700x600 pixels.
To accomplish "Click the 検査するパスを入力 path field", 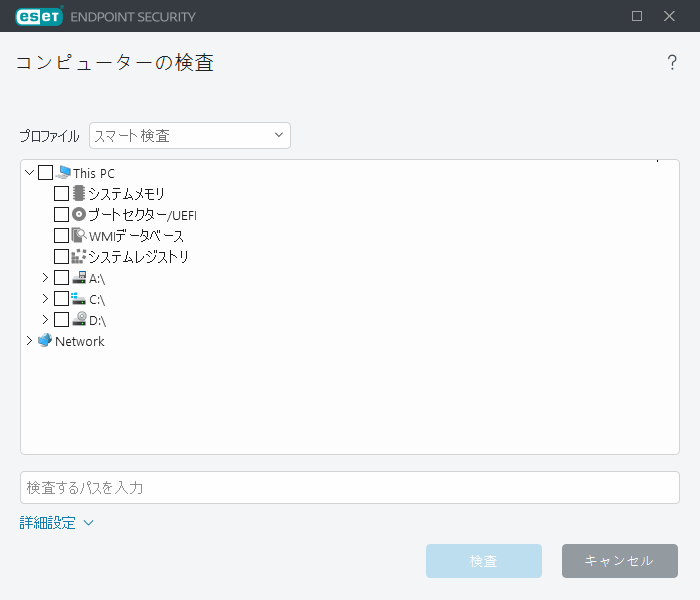I will pos(350,488).
